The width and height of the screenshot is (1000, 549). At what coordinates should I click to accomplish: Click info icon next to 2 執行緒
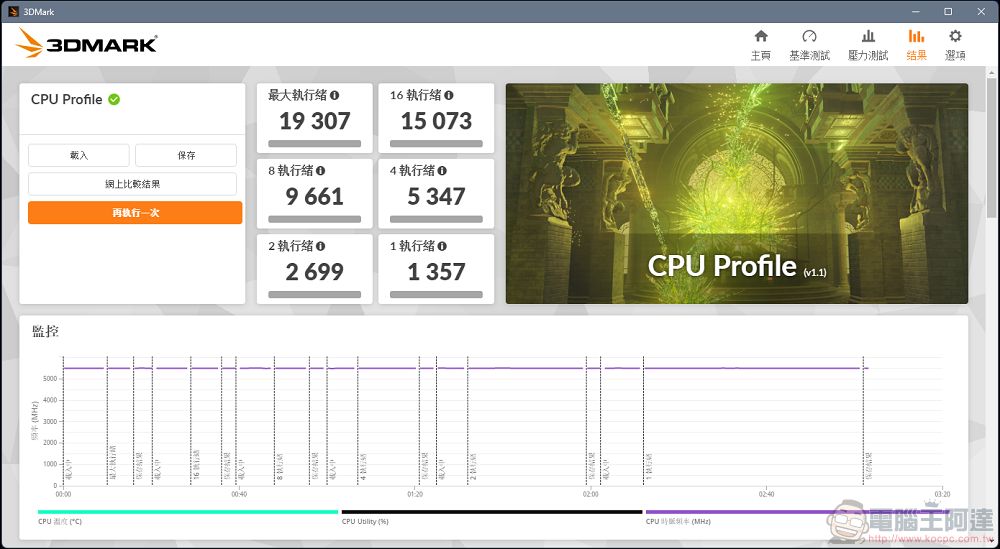pos(320,245)
